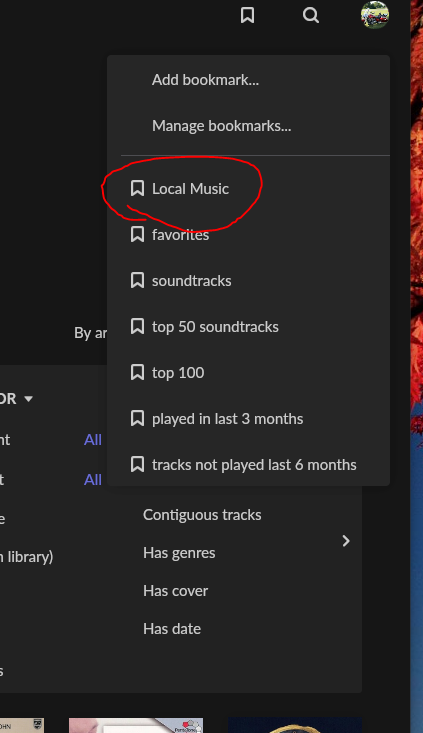The width and height of the screenshot is (423, 733).
Task: Click bookmark icon beside favorites
Action: (x=137, y=234)
